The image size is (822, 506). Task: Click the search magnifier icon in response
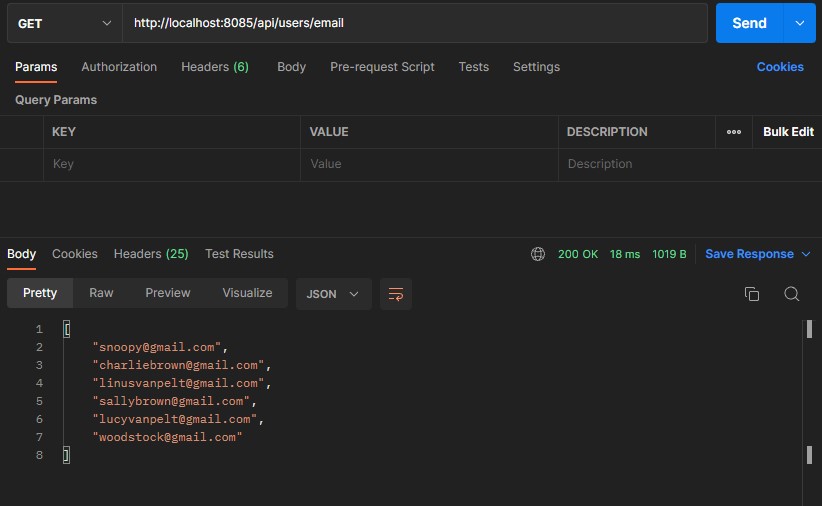point(791,294)
